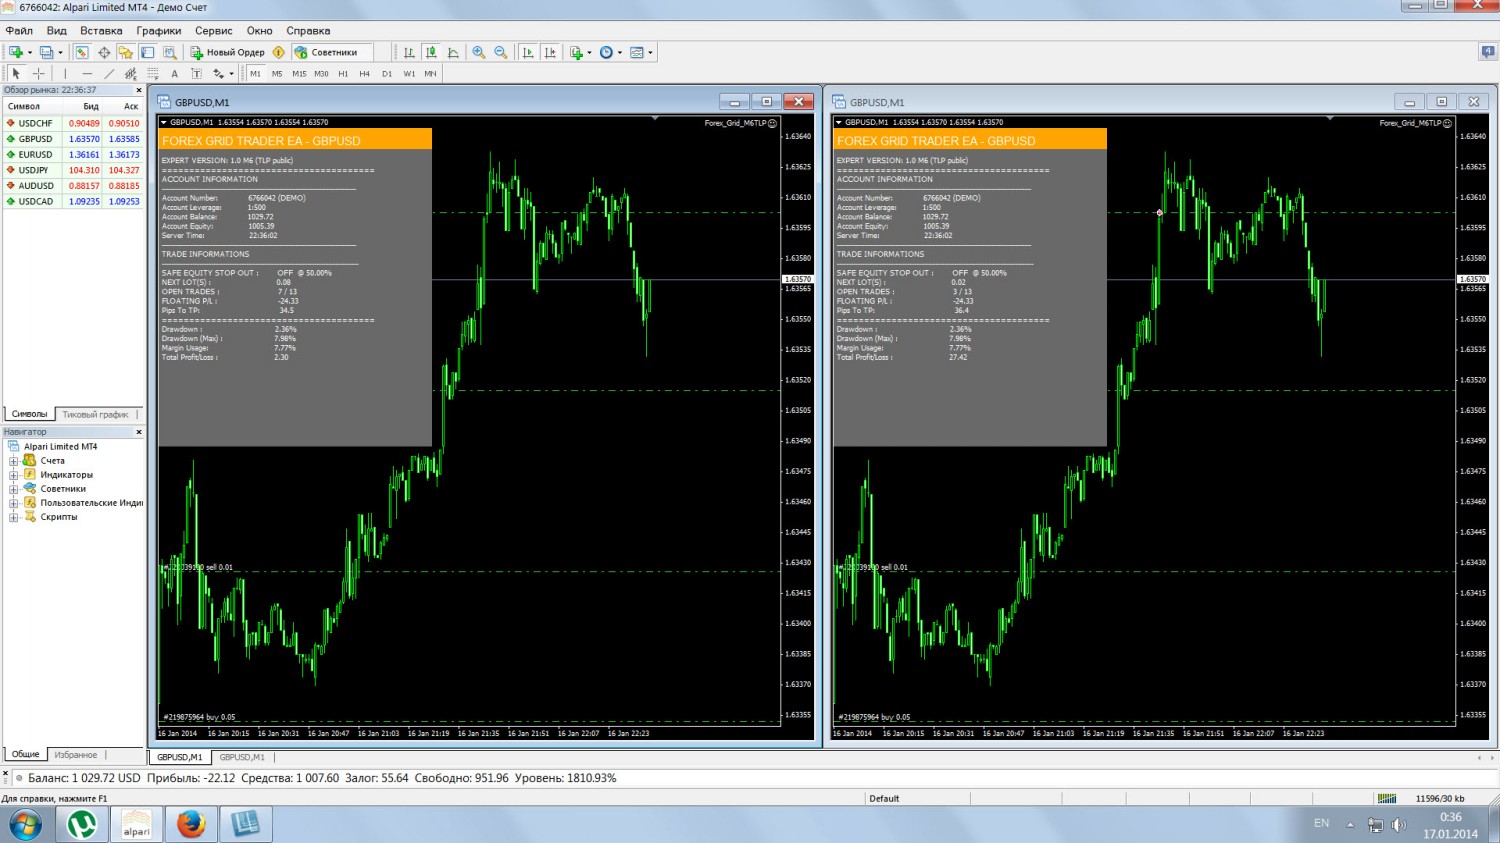Toggle Chart Shift
The image size is (1500, 843).
pos(550,52)
